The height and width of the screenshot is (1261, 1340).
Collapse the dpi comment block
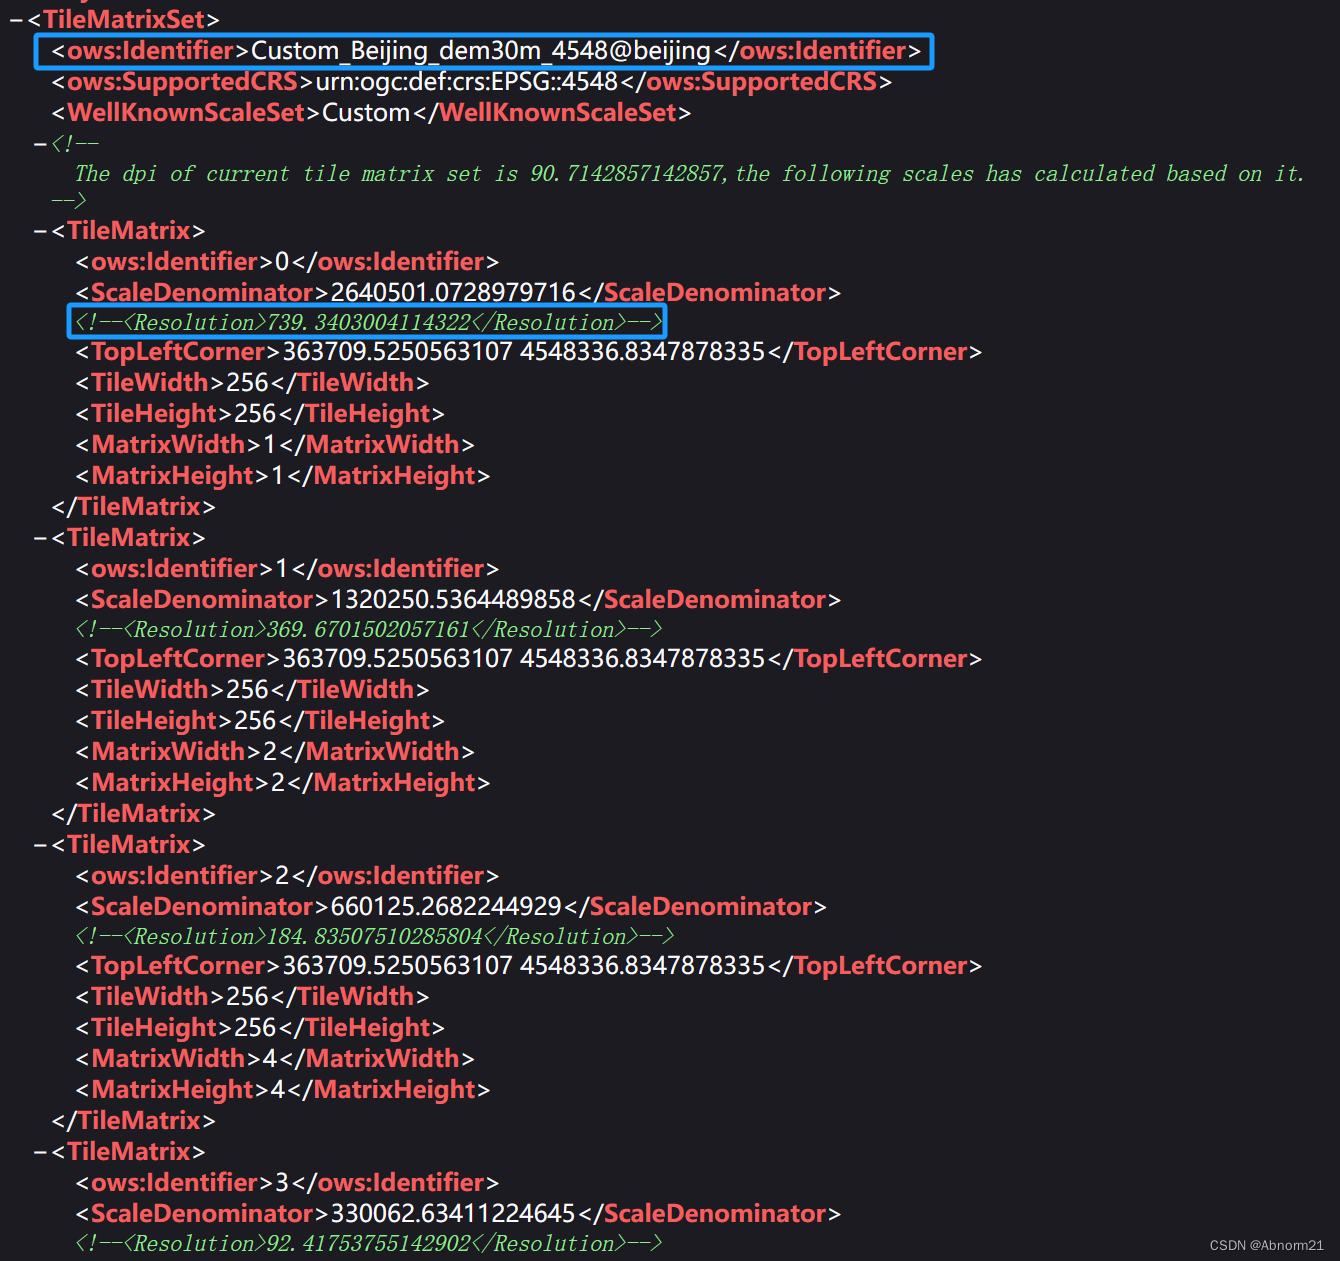pyautogui.click(x=37, y=143)
